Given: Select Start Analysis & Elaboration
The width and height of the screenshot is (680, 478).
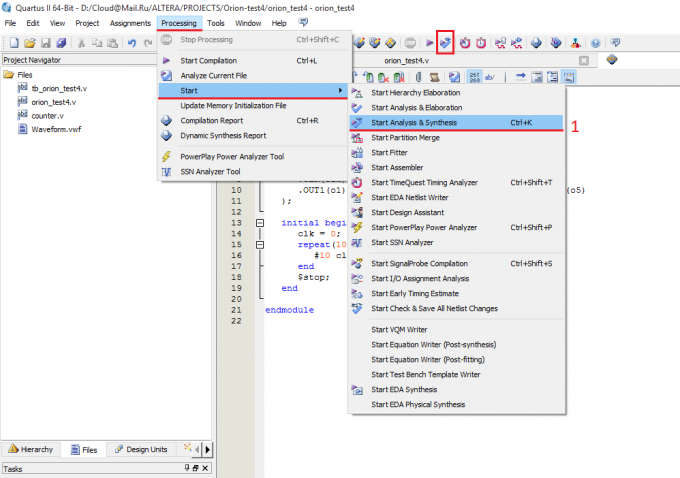Looking at the screenshot, I should (456, 107).
